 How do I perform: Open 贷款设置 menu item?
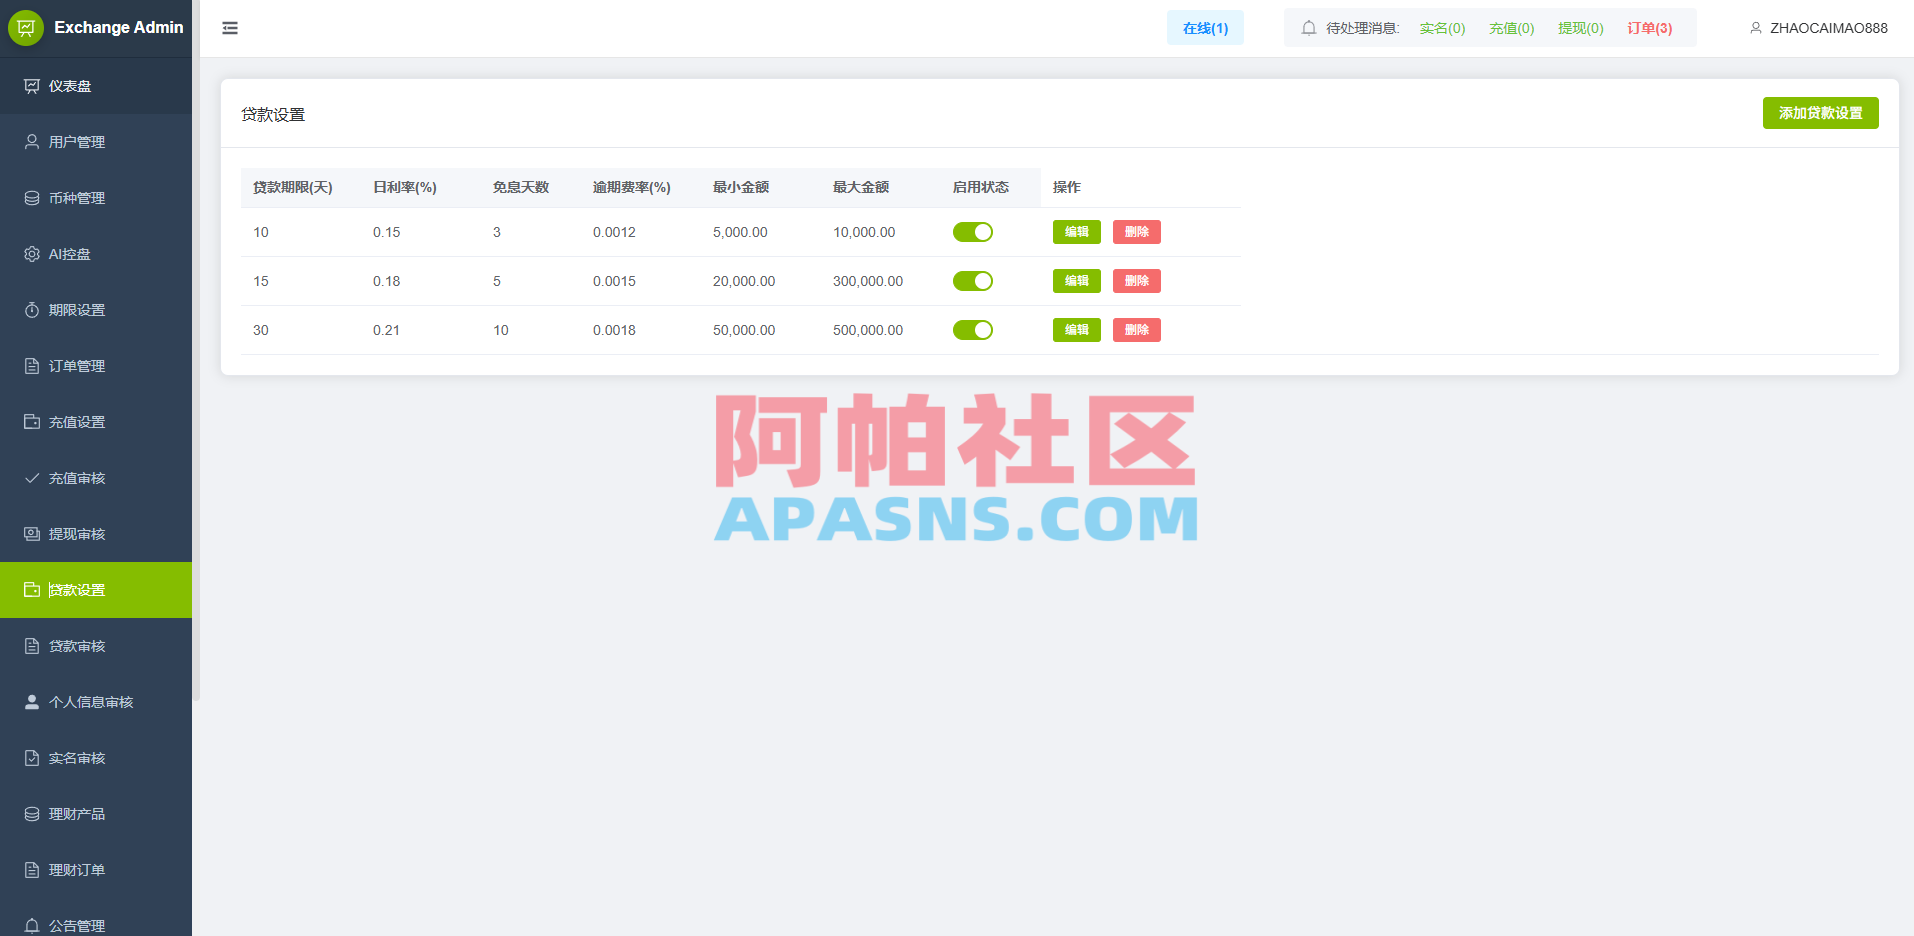click(96, 590)
